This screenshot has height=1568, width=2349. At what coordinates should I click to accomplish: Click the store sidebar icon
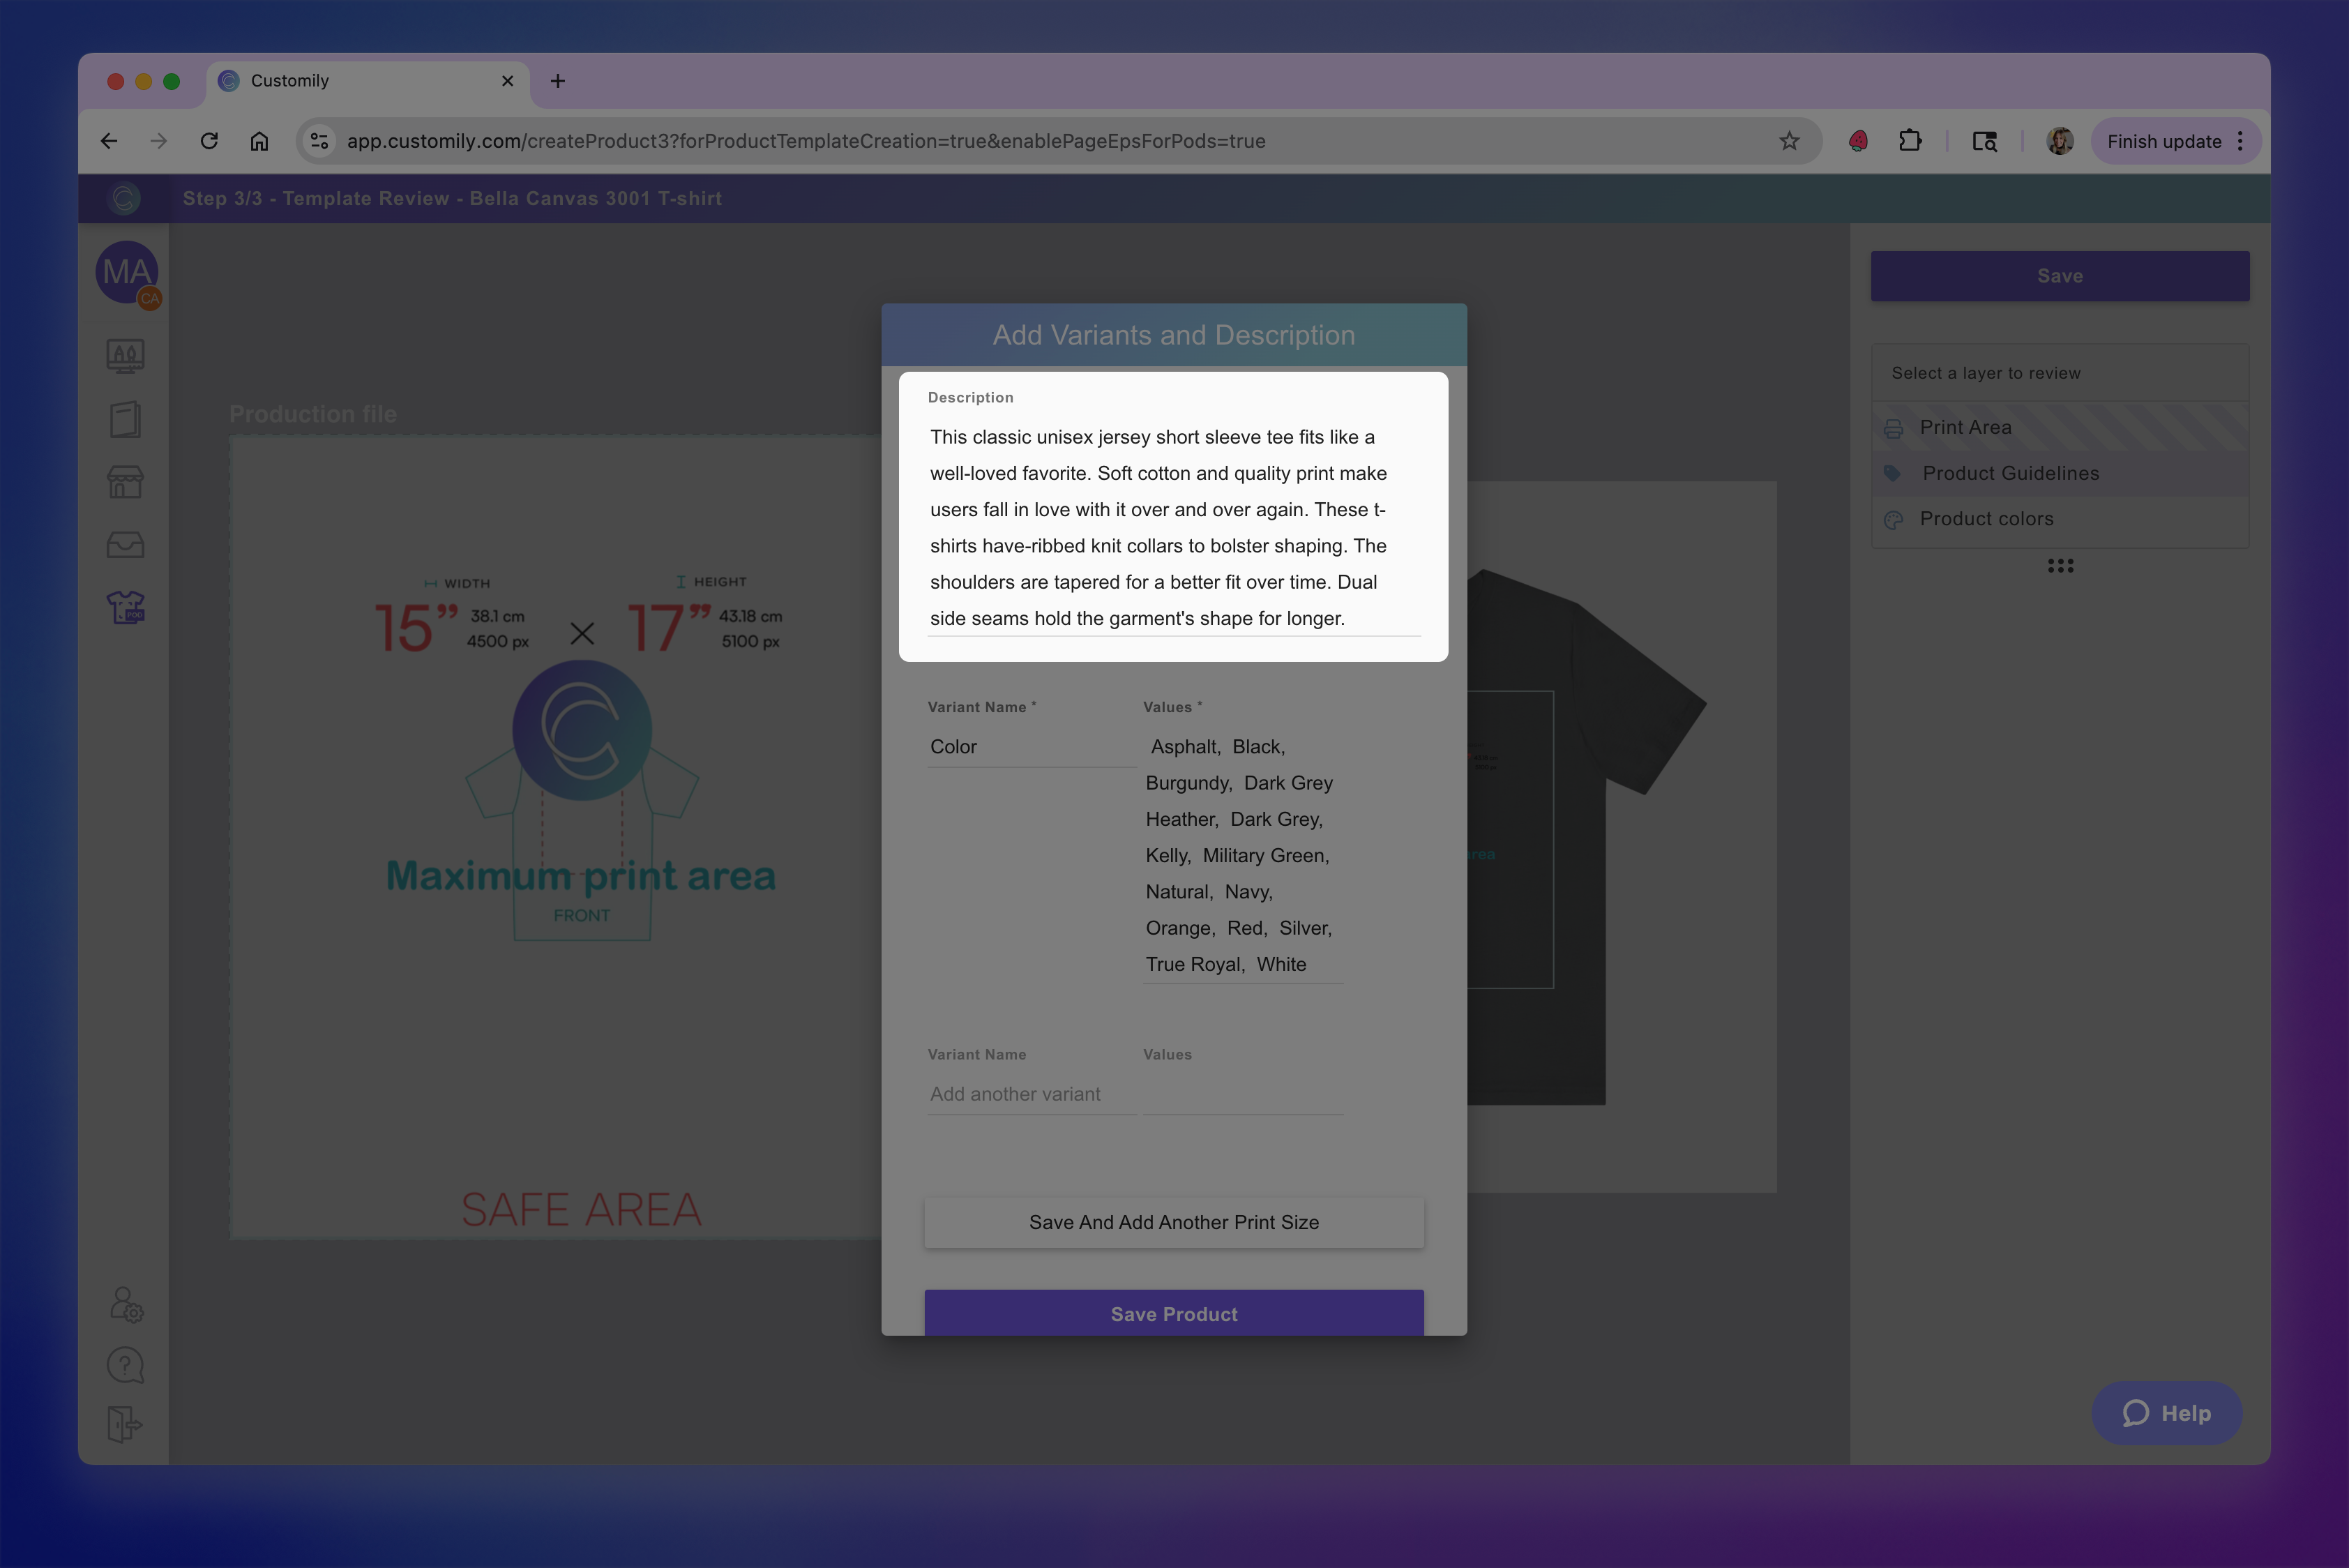coord(125,483)
